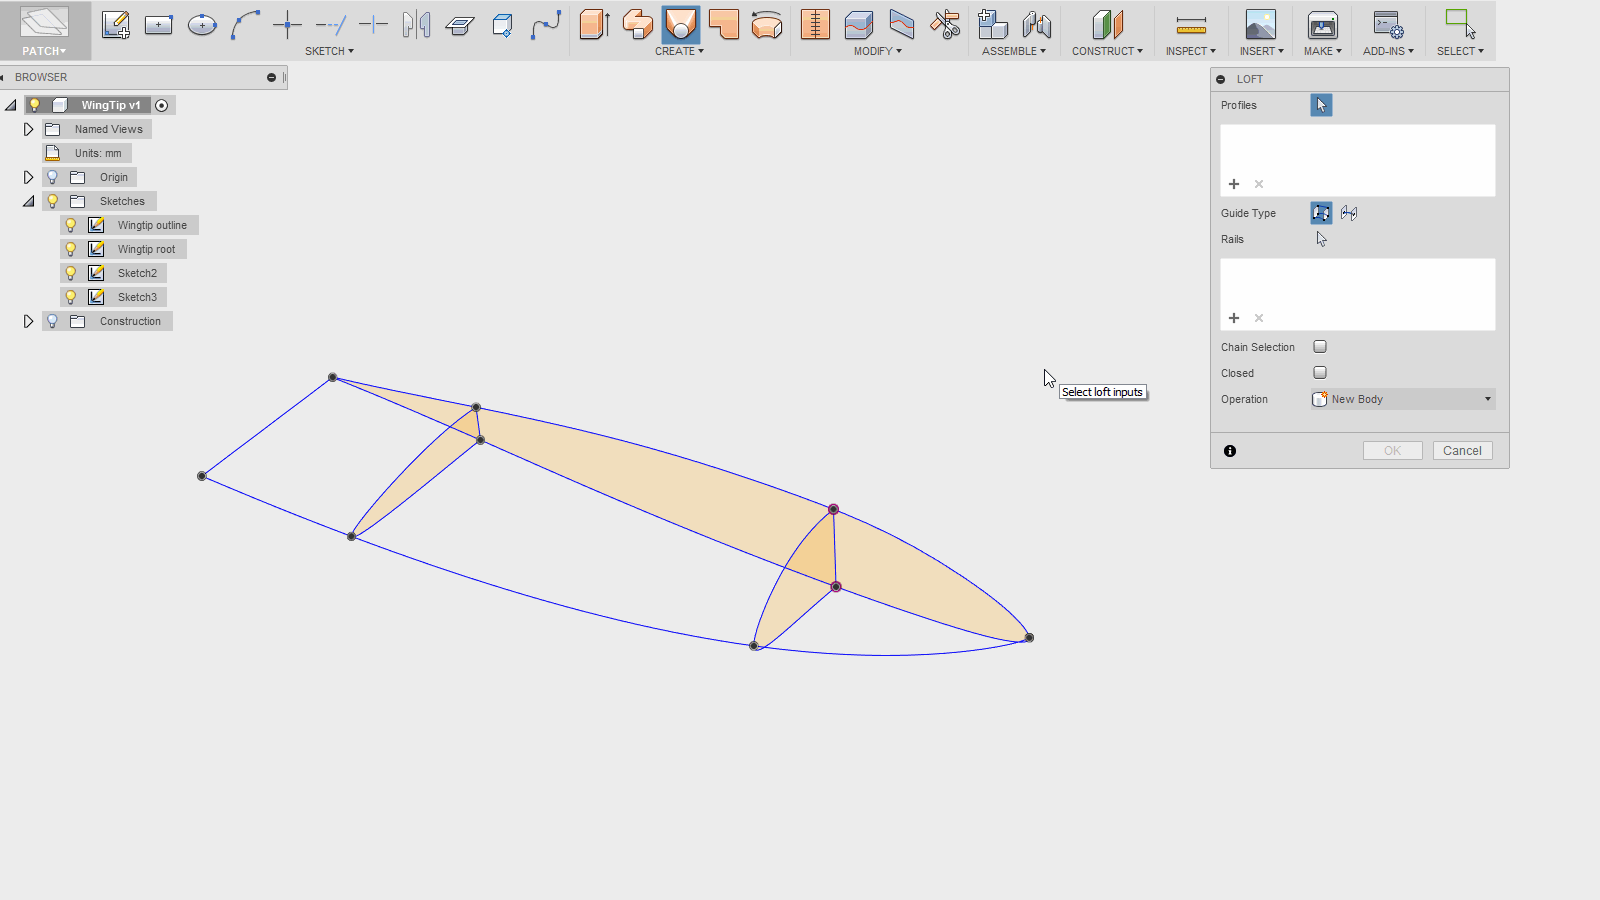This screenshot has height=900, width=1600.
Task: Click the OK button in Loft dialog
Action: pos(1392,450)
